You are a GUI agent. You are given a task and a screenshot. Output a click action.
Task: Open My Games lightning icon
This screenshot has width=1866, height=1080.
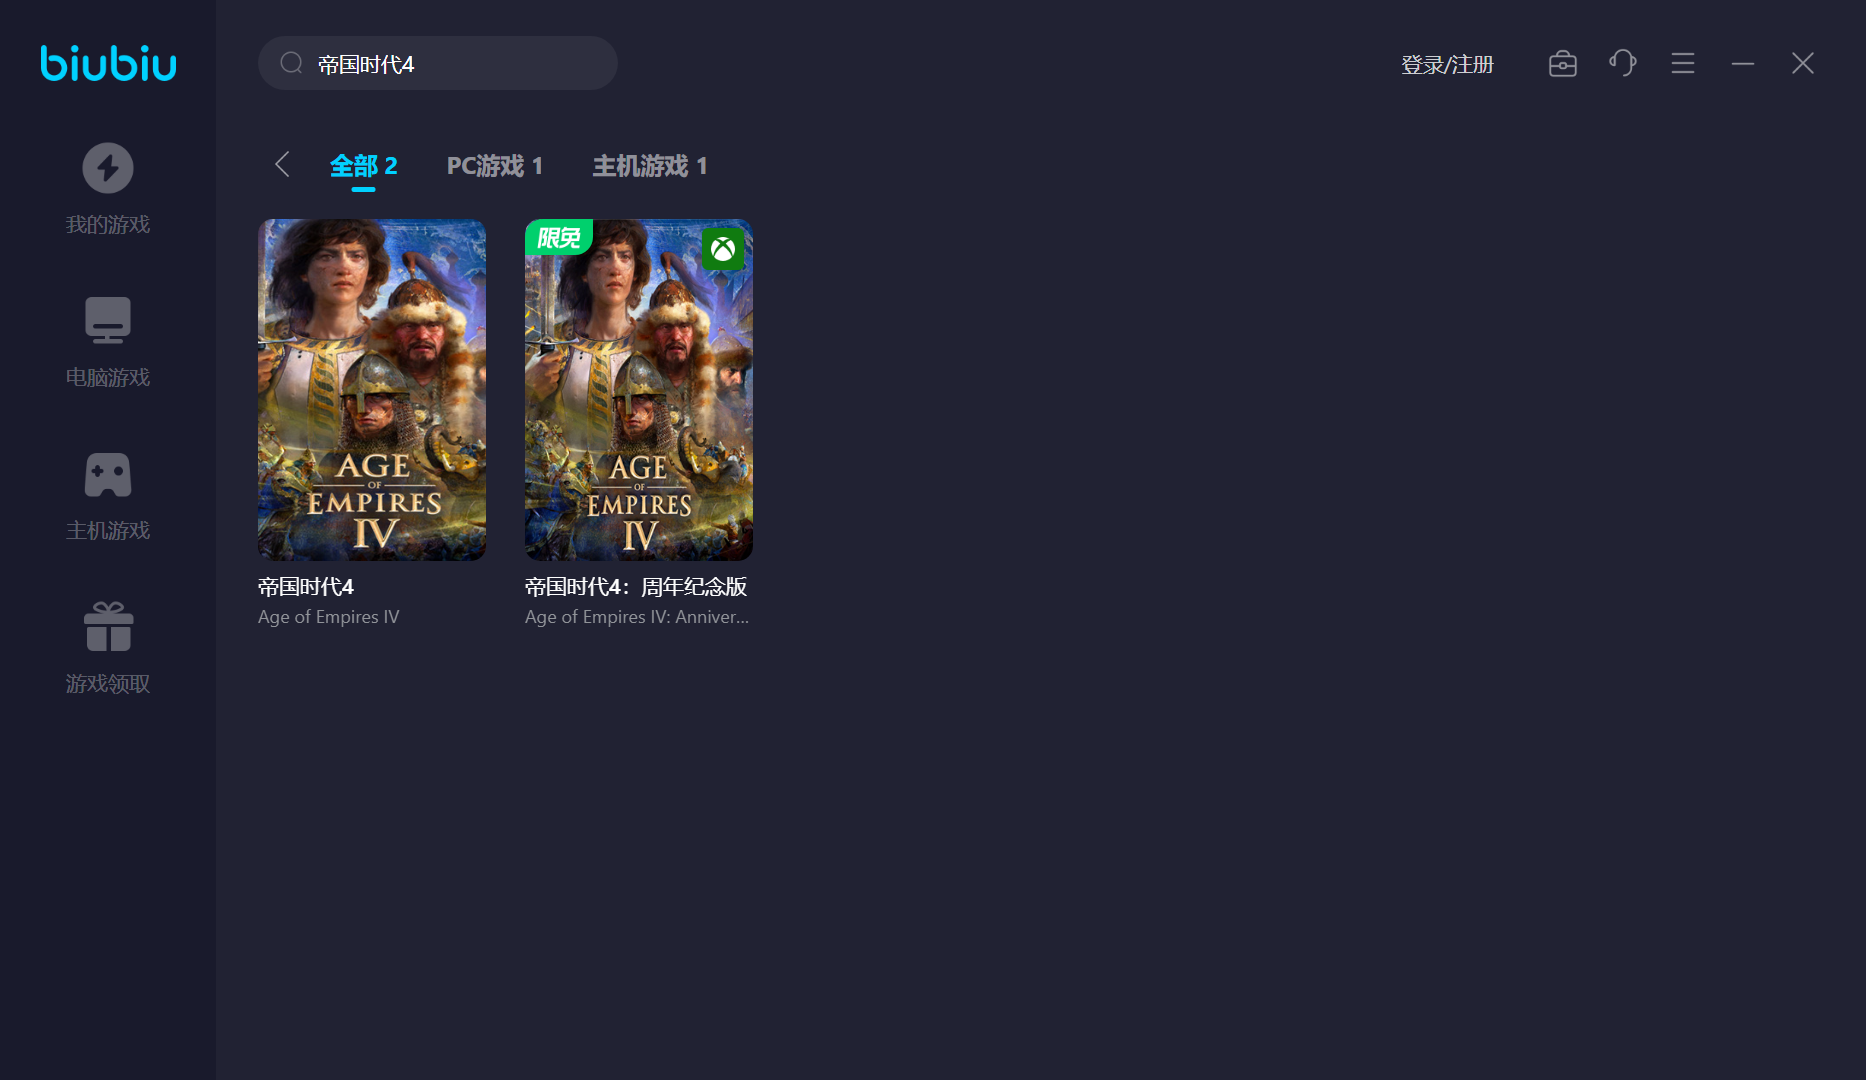coord(108,168)
